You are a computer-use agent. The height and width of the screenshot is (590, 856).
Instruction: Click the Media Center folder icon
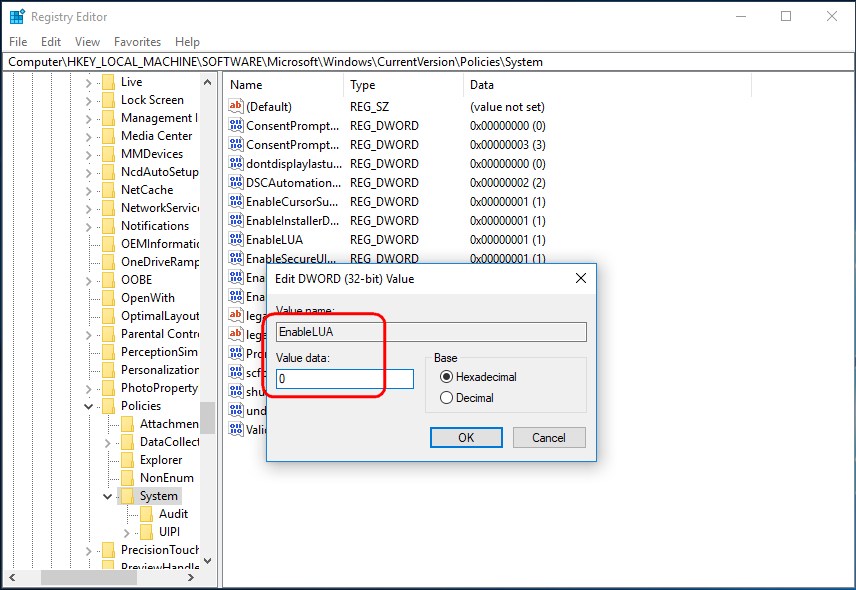pyautogui.click(x=109, y=136)
